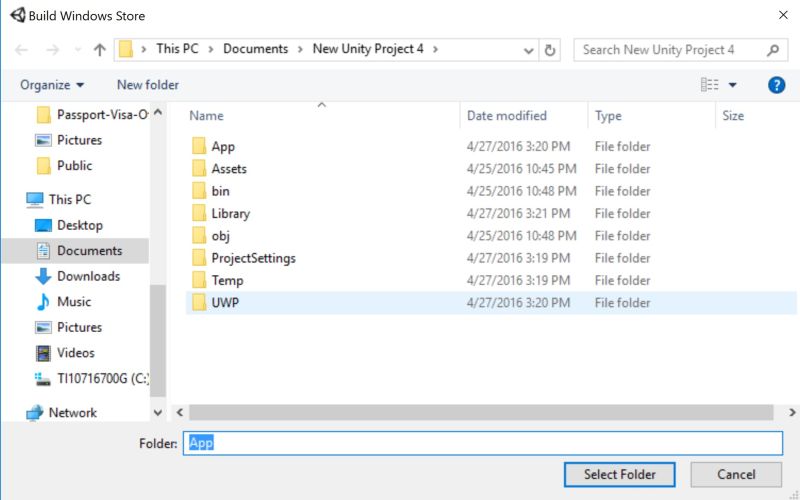This screenshot has width=800, height=500.
Task: Refresh the New Unity Project 4 folder
Action: [x=549, y=50]
